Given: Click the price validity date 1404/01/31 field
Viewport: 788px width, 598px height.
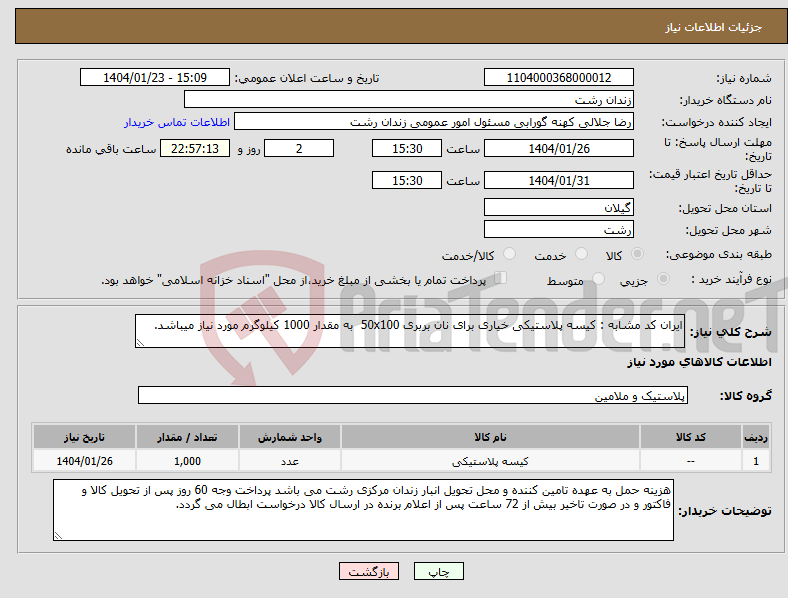Looking at the screenshot, I should (x=558, y=180).
